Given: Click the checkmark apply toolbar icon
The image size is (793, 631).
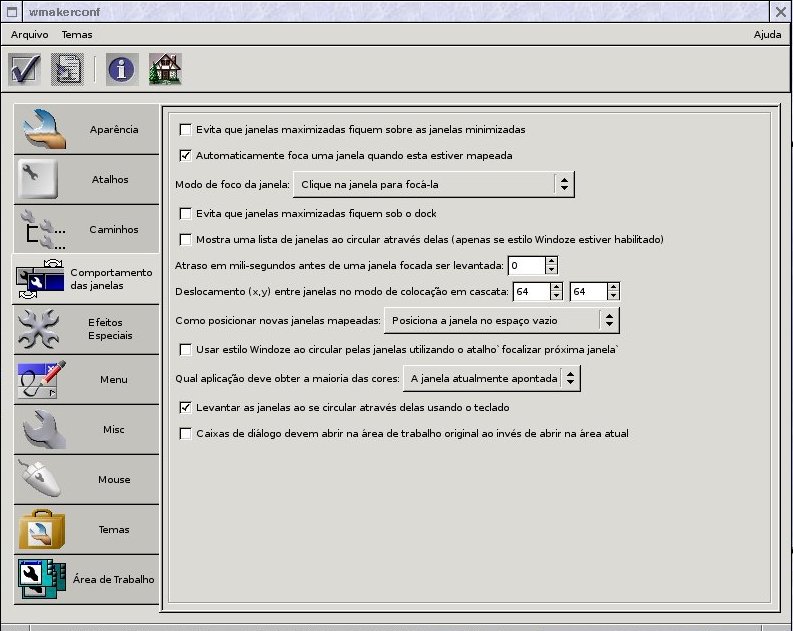Looking at the screenshot, I should [x=24, y=69].
